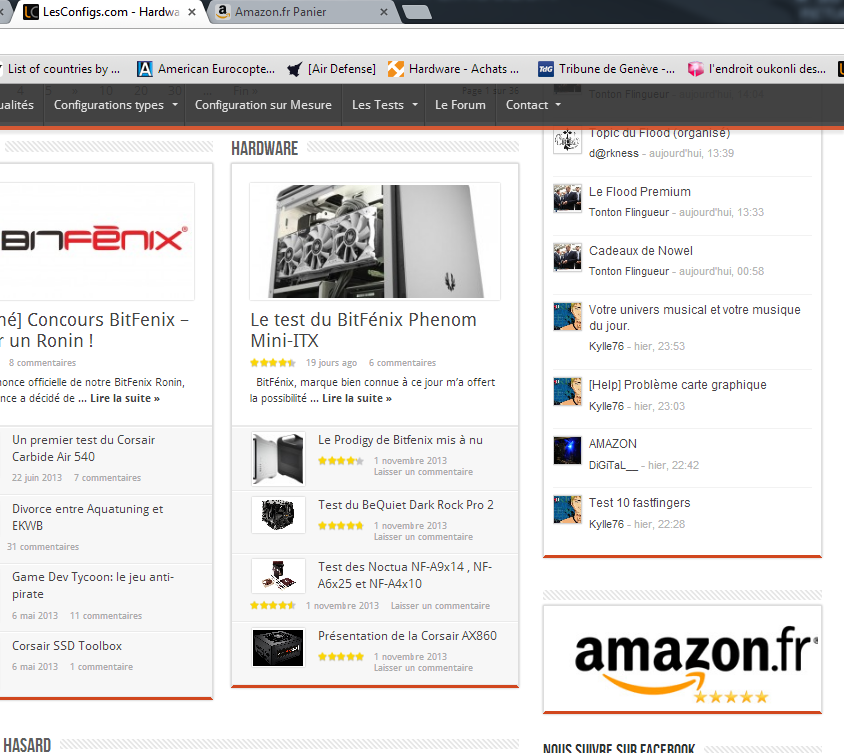Open the '6 commentaires' link
The image size is (844, 753).
click(x=402, y=363)
